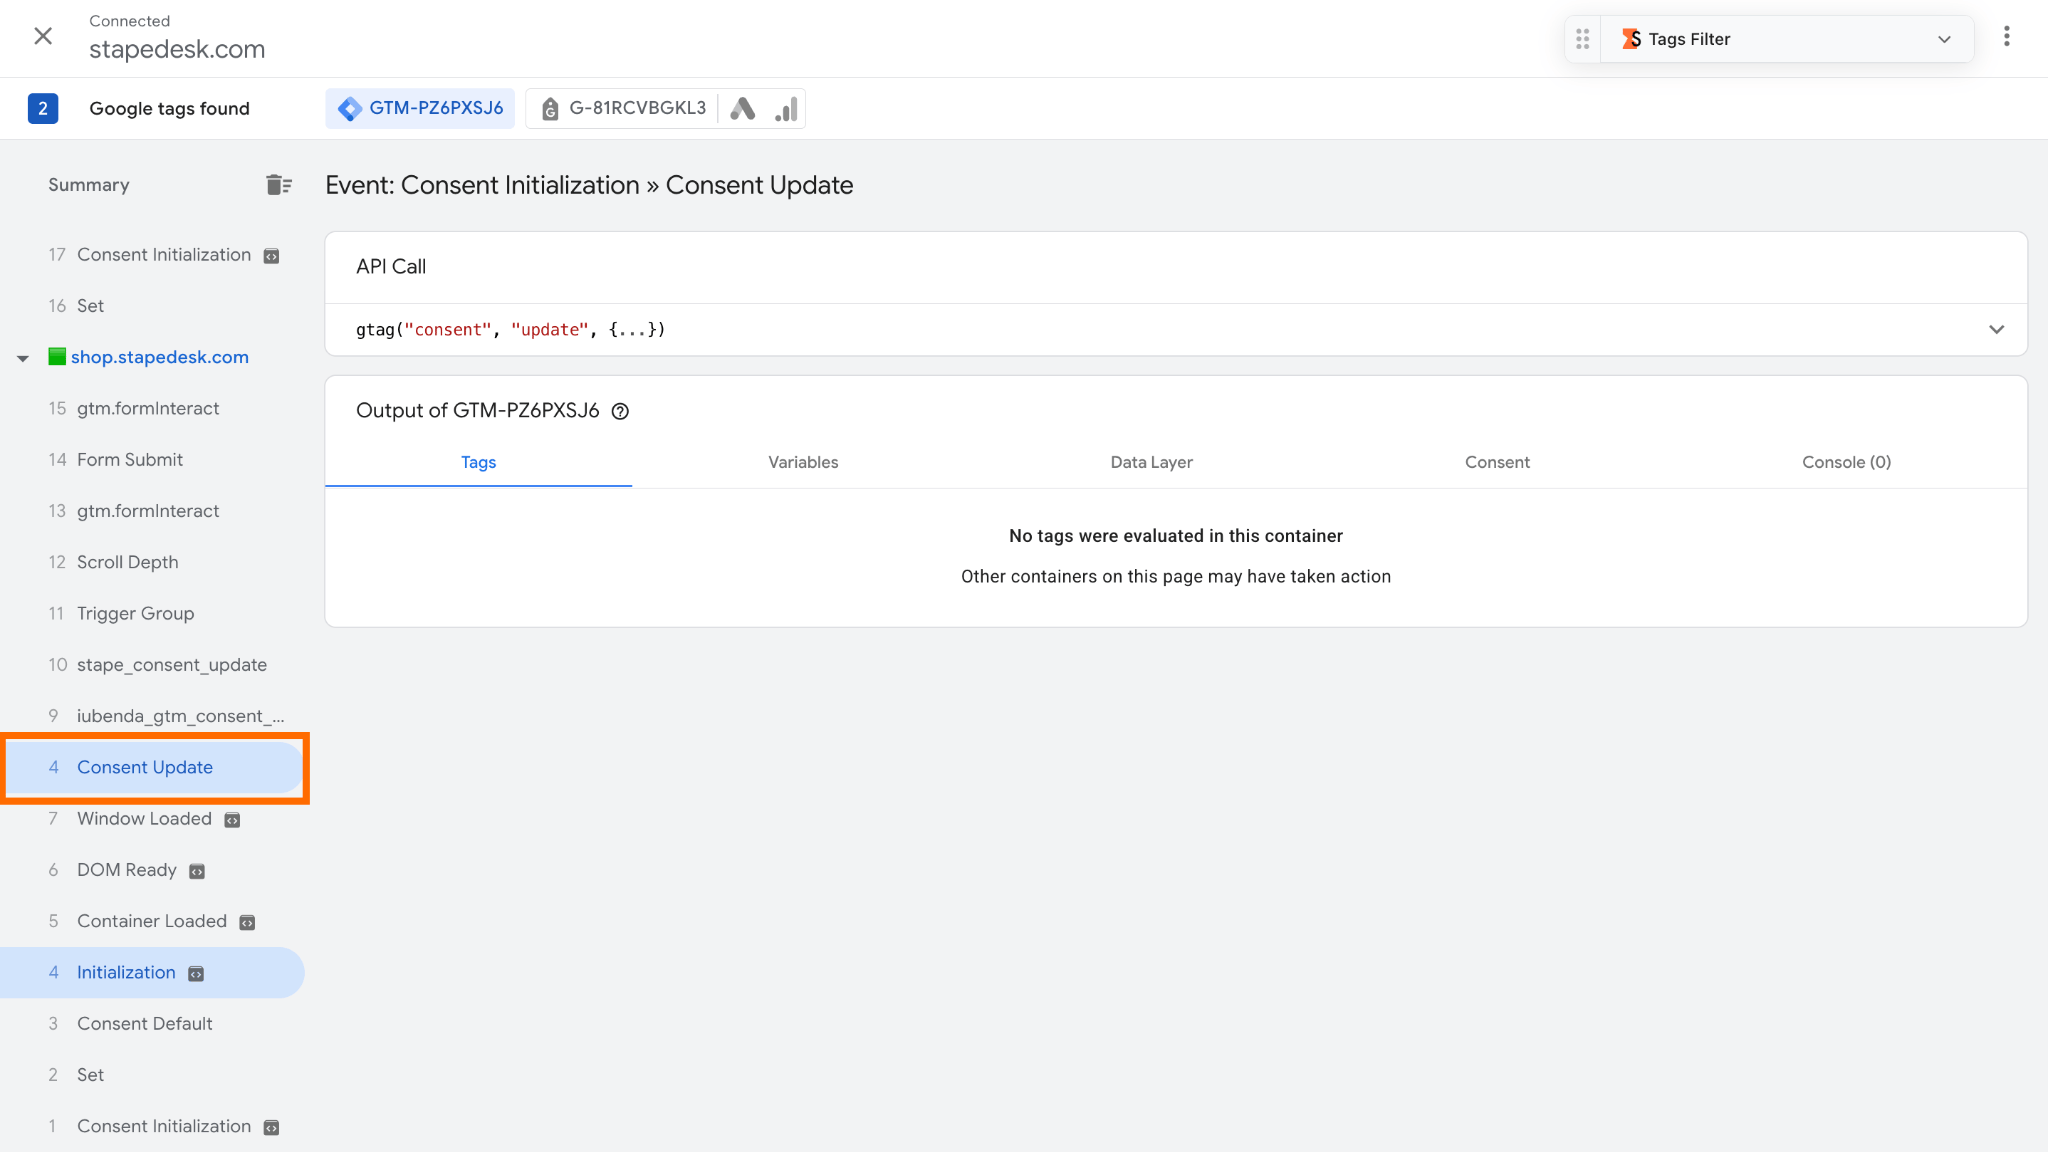Select event 4 Initialization
Screen dimensions: 2048x1152
152,972
